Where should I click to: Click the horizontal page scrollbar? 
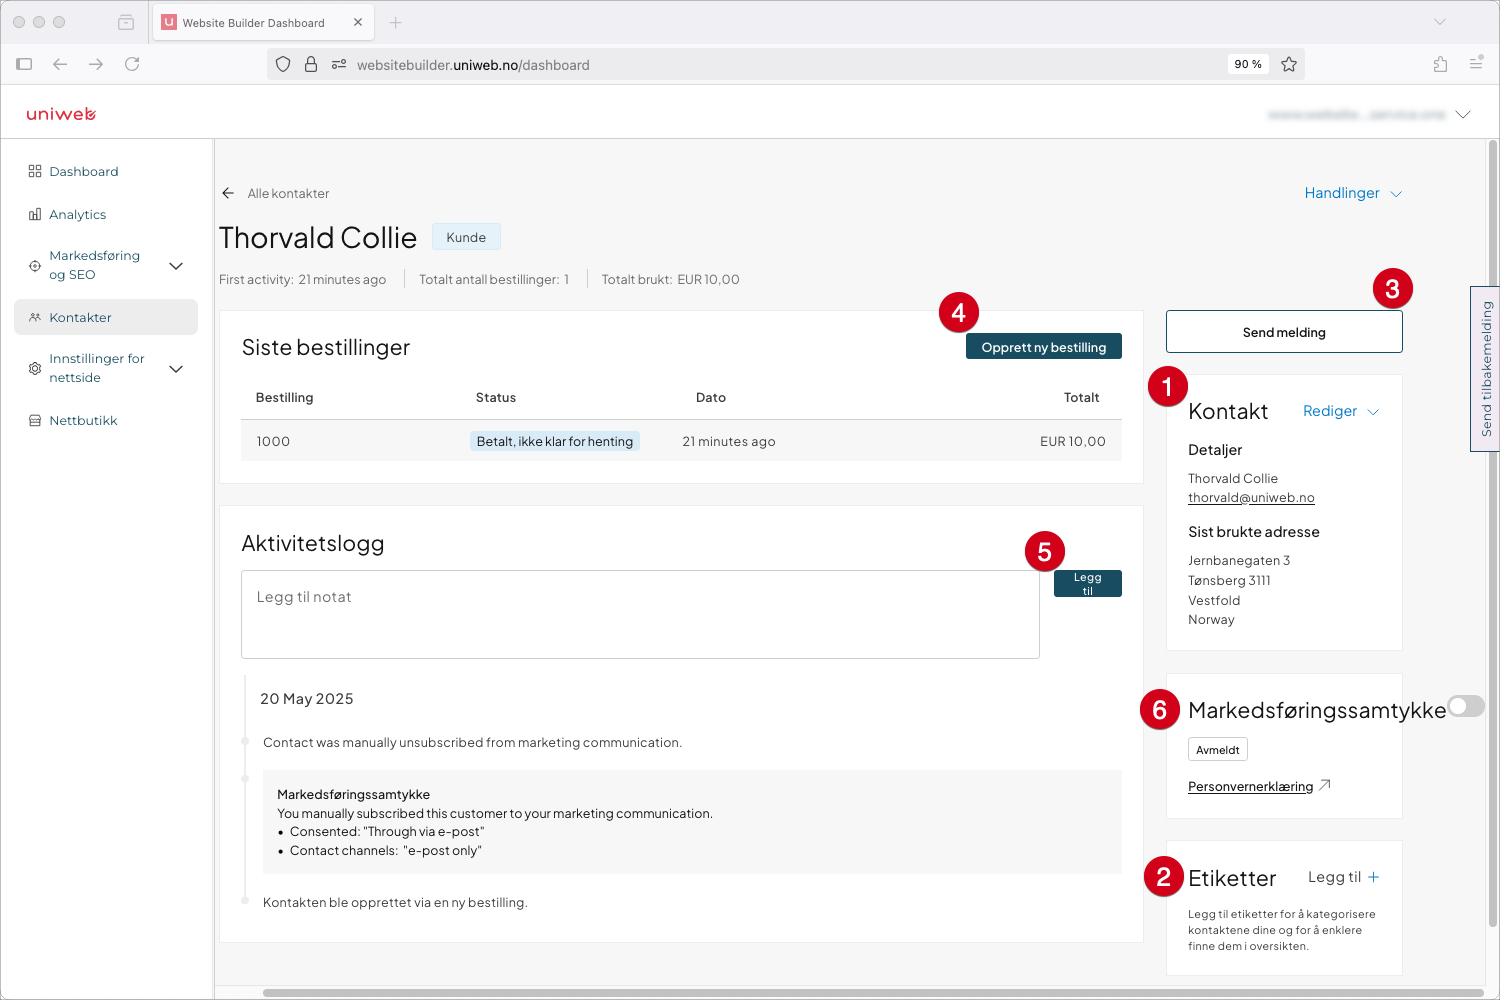(873, 993)
